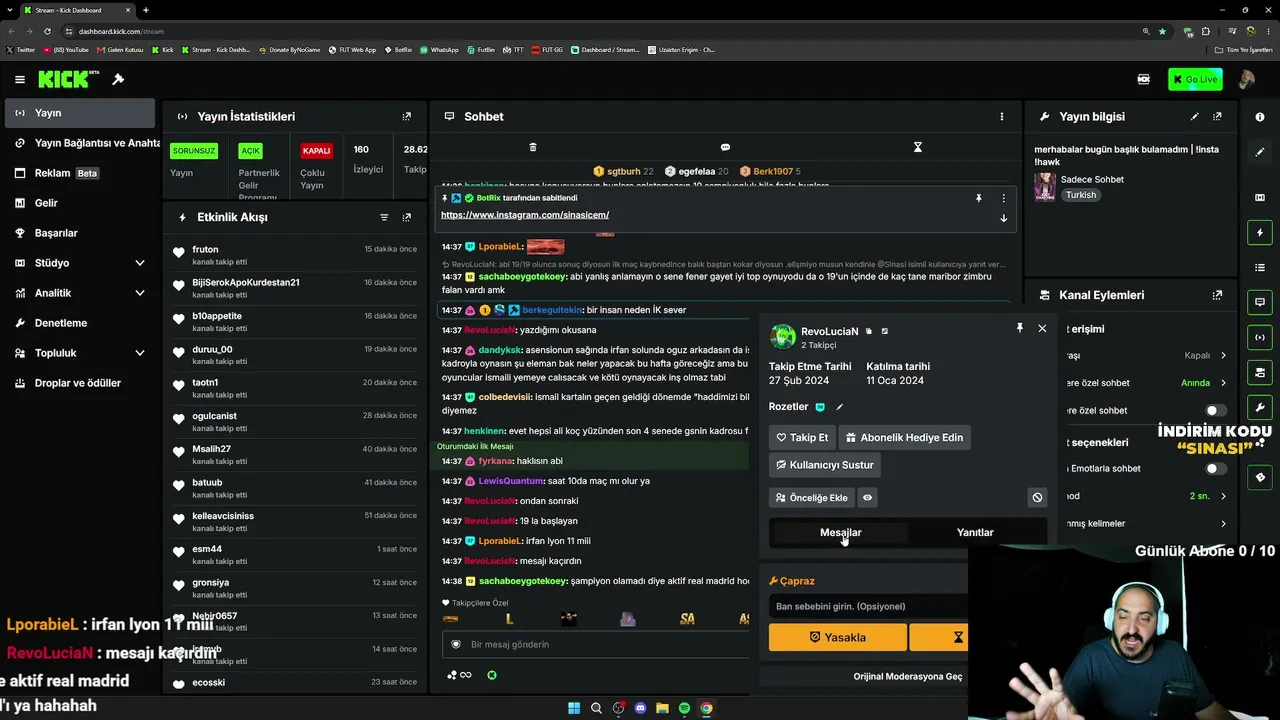The width and height of the screenshot is (1280, 720).
Task: Click the Sadece Sohbet category thumbnail
Action: (1045, 187)
